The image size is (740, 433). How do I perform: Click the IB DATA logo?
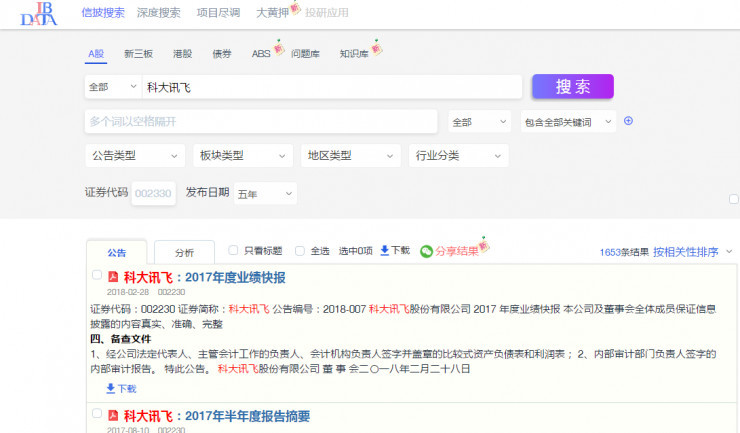39,14
